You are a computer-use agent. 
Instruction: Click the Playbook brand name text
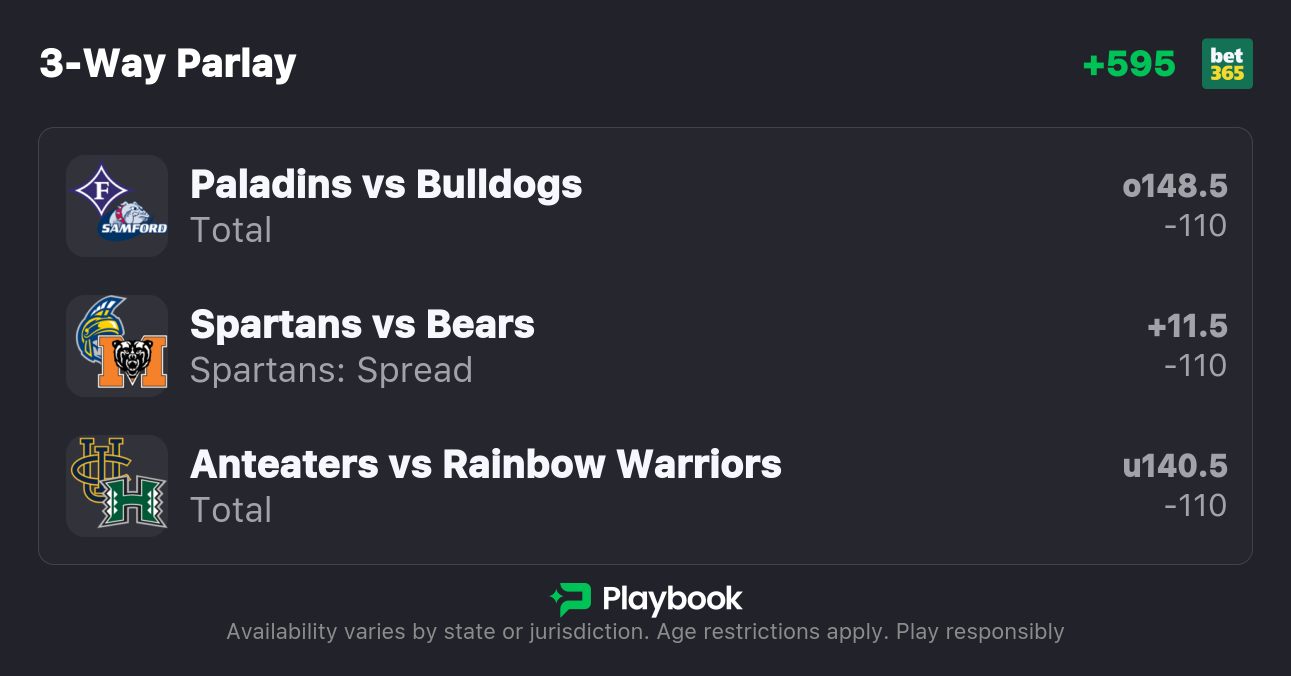point(672,600)
